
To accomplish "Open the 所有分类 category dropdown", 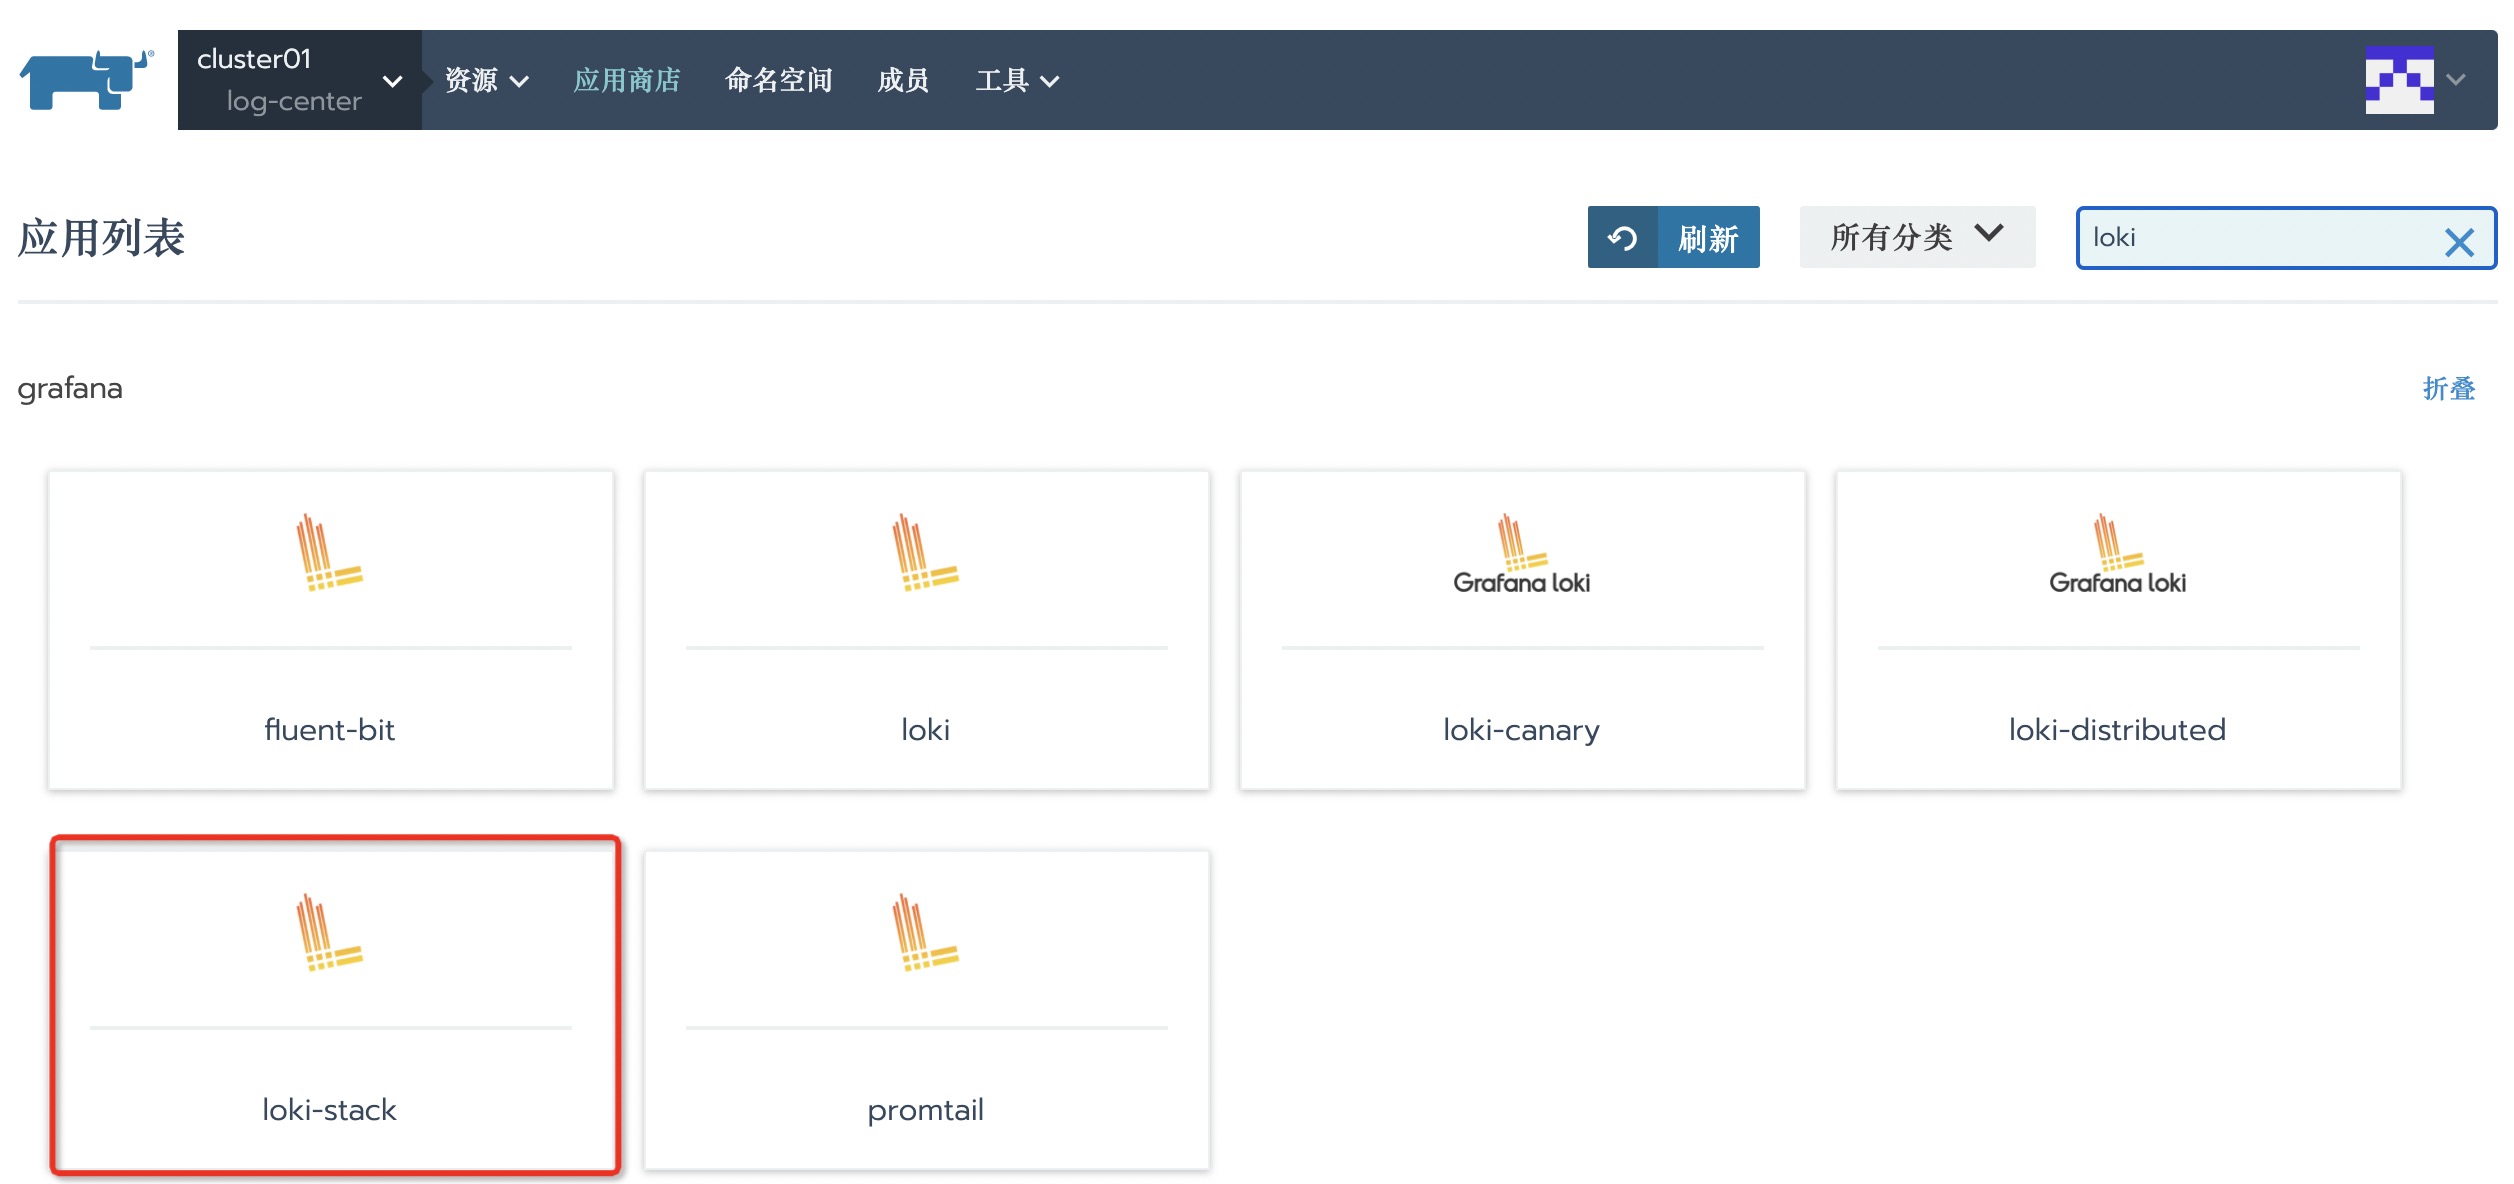I will pyautogui.click(x=1917, y=237).
